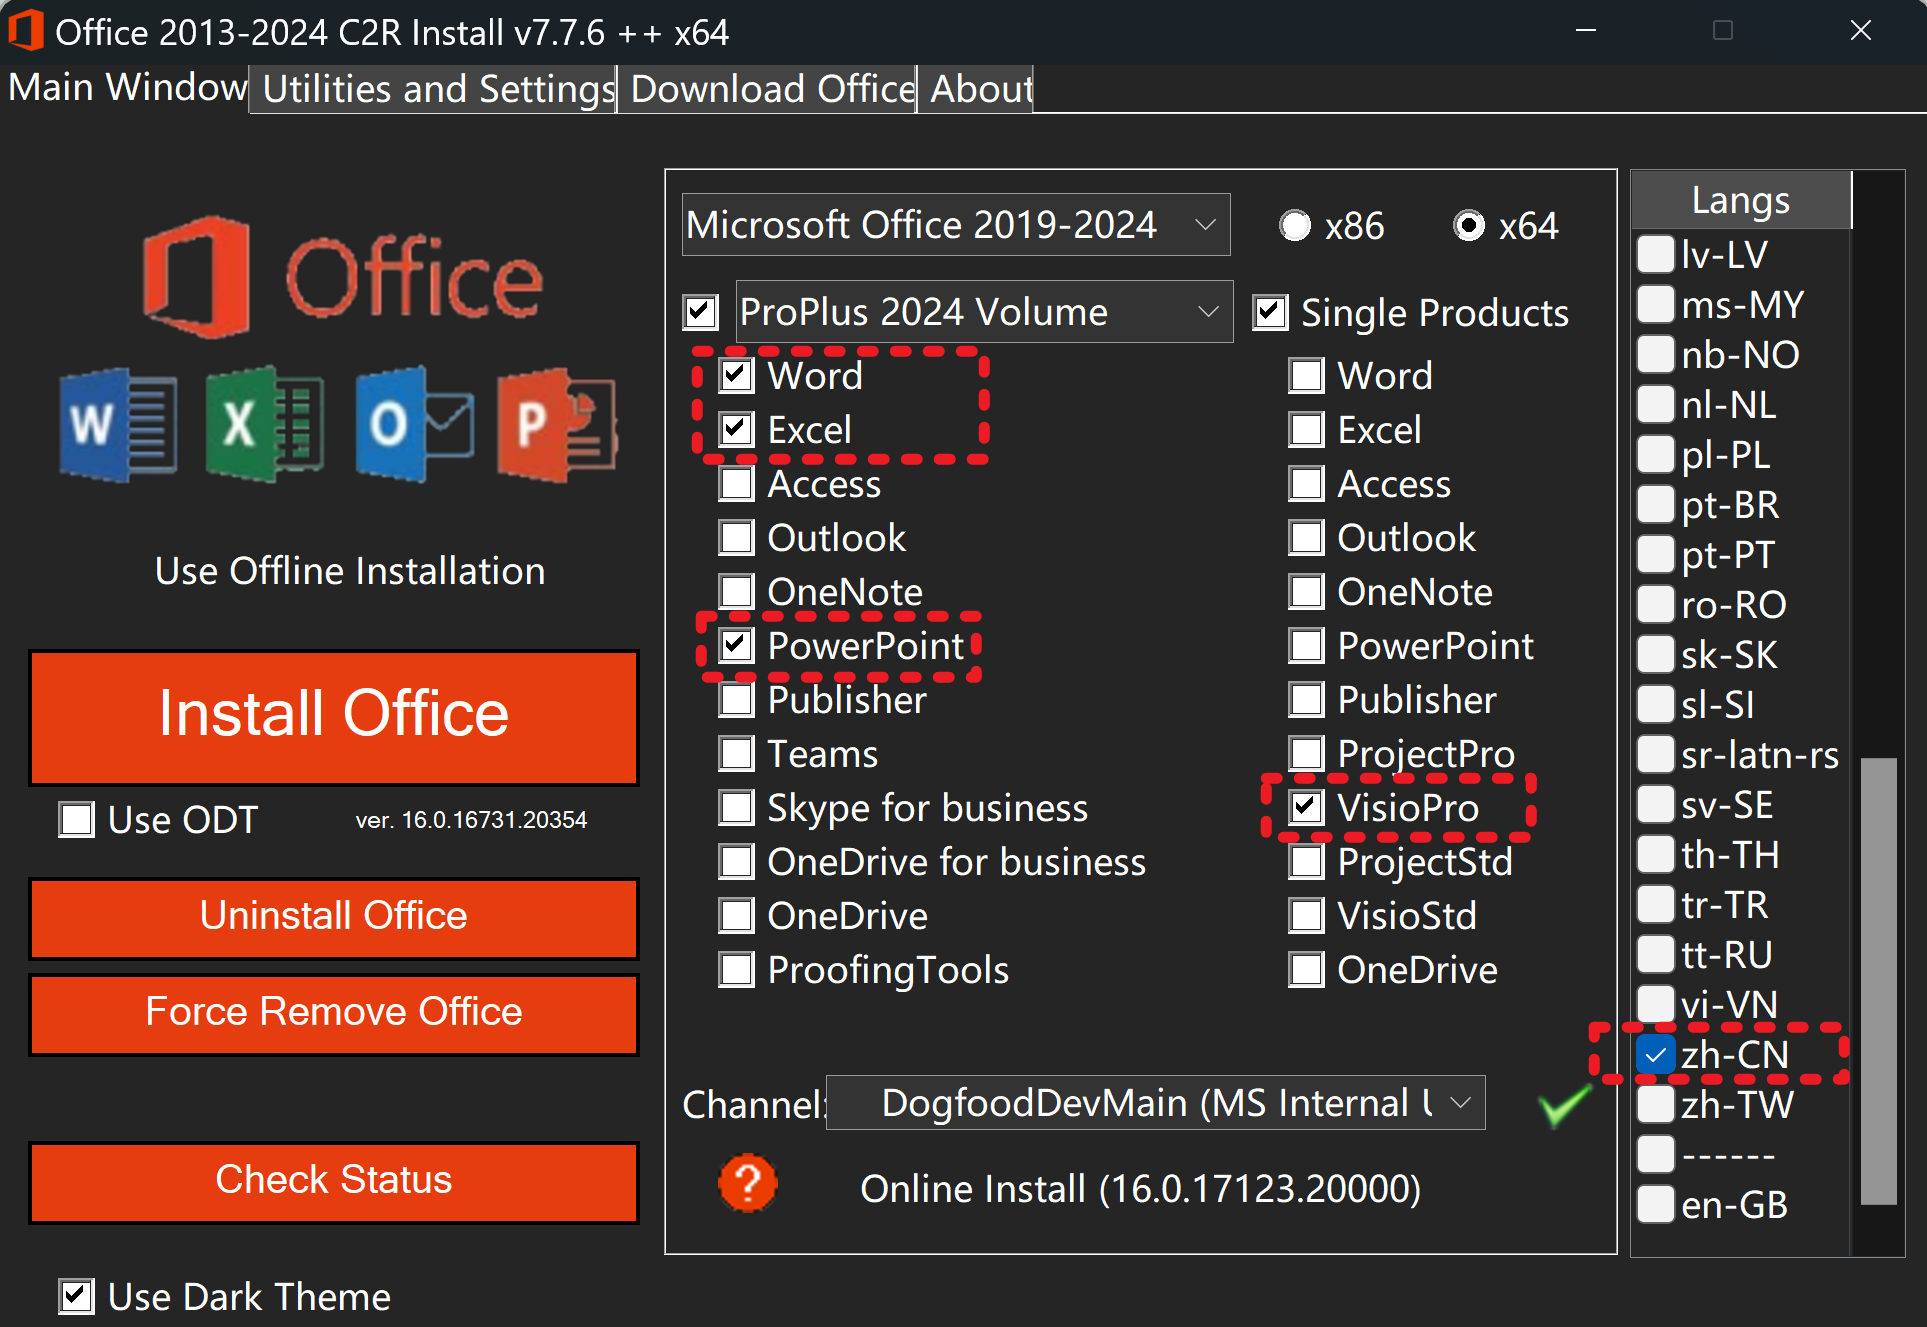The image size is (1927, 1327).
Task: Toggle the Use Dark Theme checkbox
Action: click(77, 1297)
